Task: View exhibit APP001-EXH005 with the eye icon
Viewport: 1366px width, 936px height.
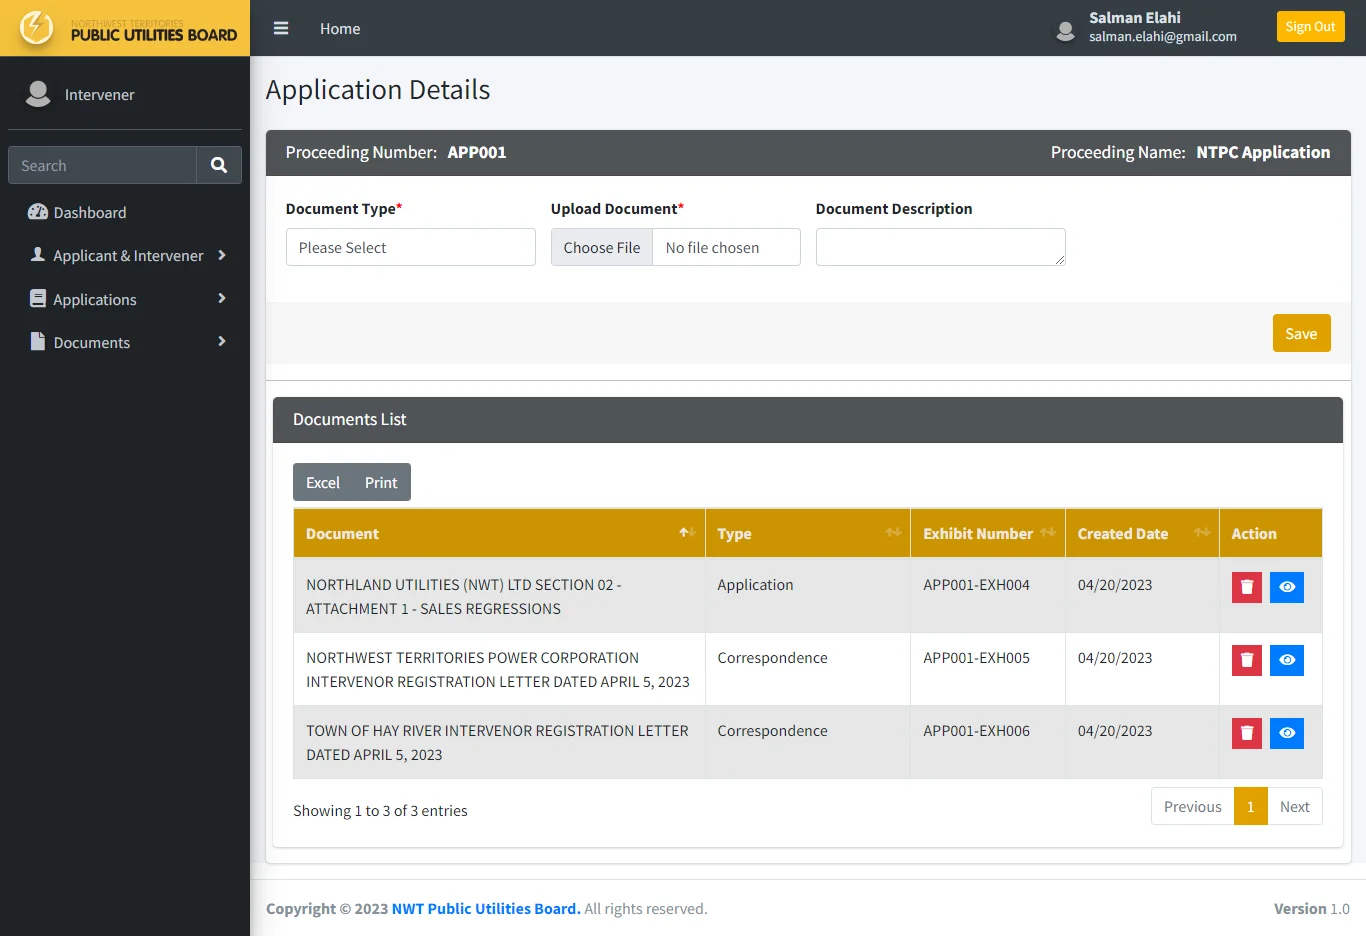Action: point(1287,660)
